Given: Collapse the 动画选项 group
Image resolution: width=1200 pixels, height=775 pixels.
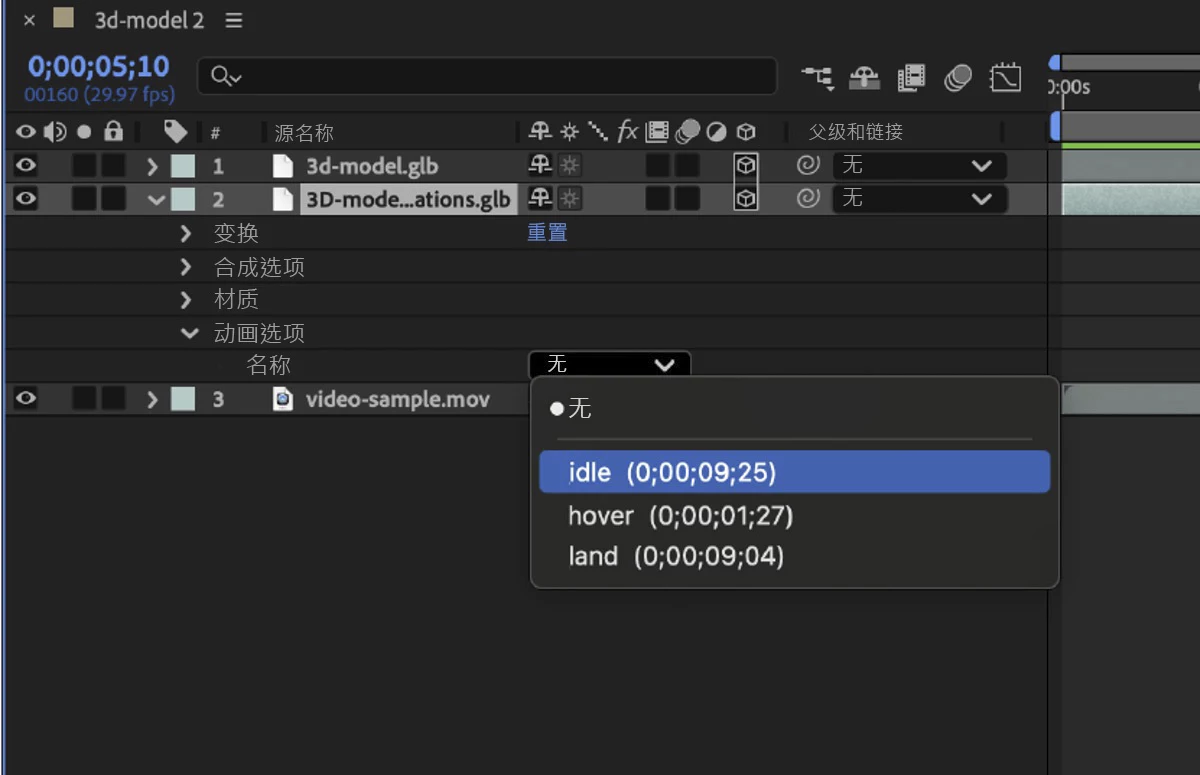Looking at the screenshot, I should (189, 334).
